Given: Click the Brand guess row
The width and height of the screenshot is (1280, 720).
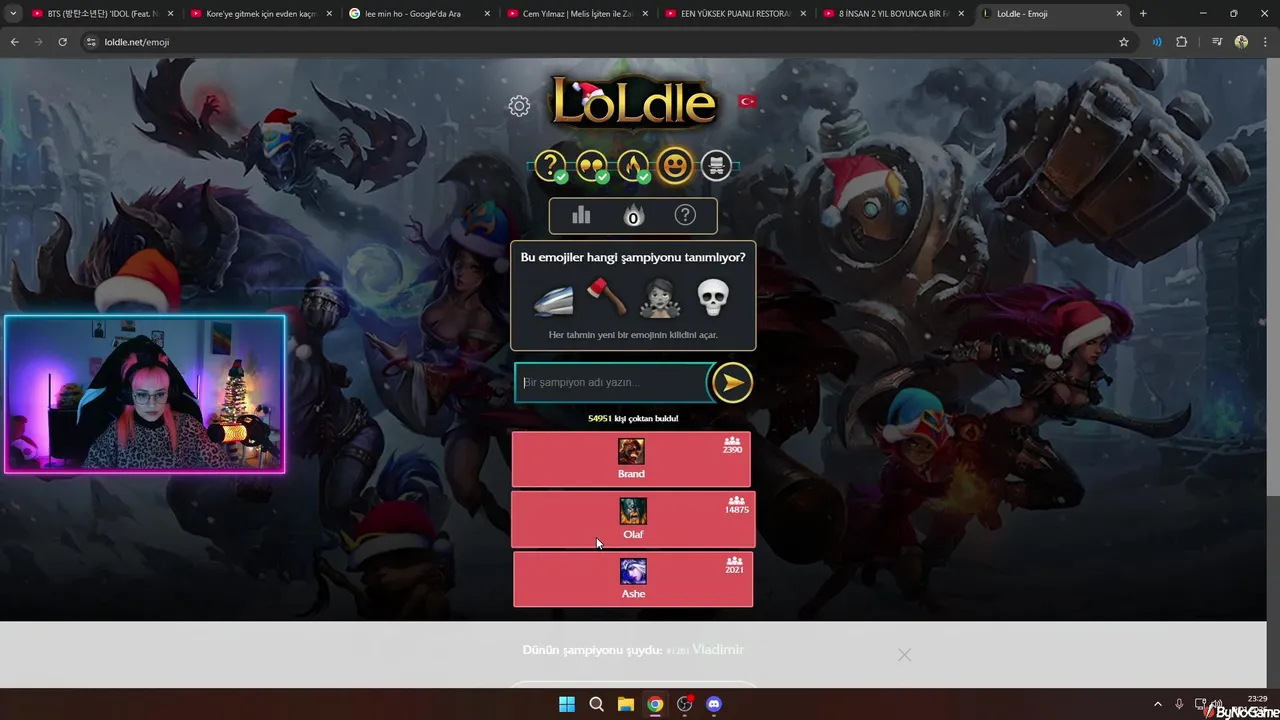Looking at the screenshot, I should (631, 459).
